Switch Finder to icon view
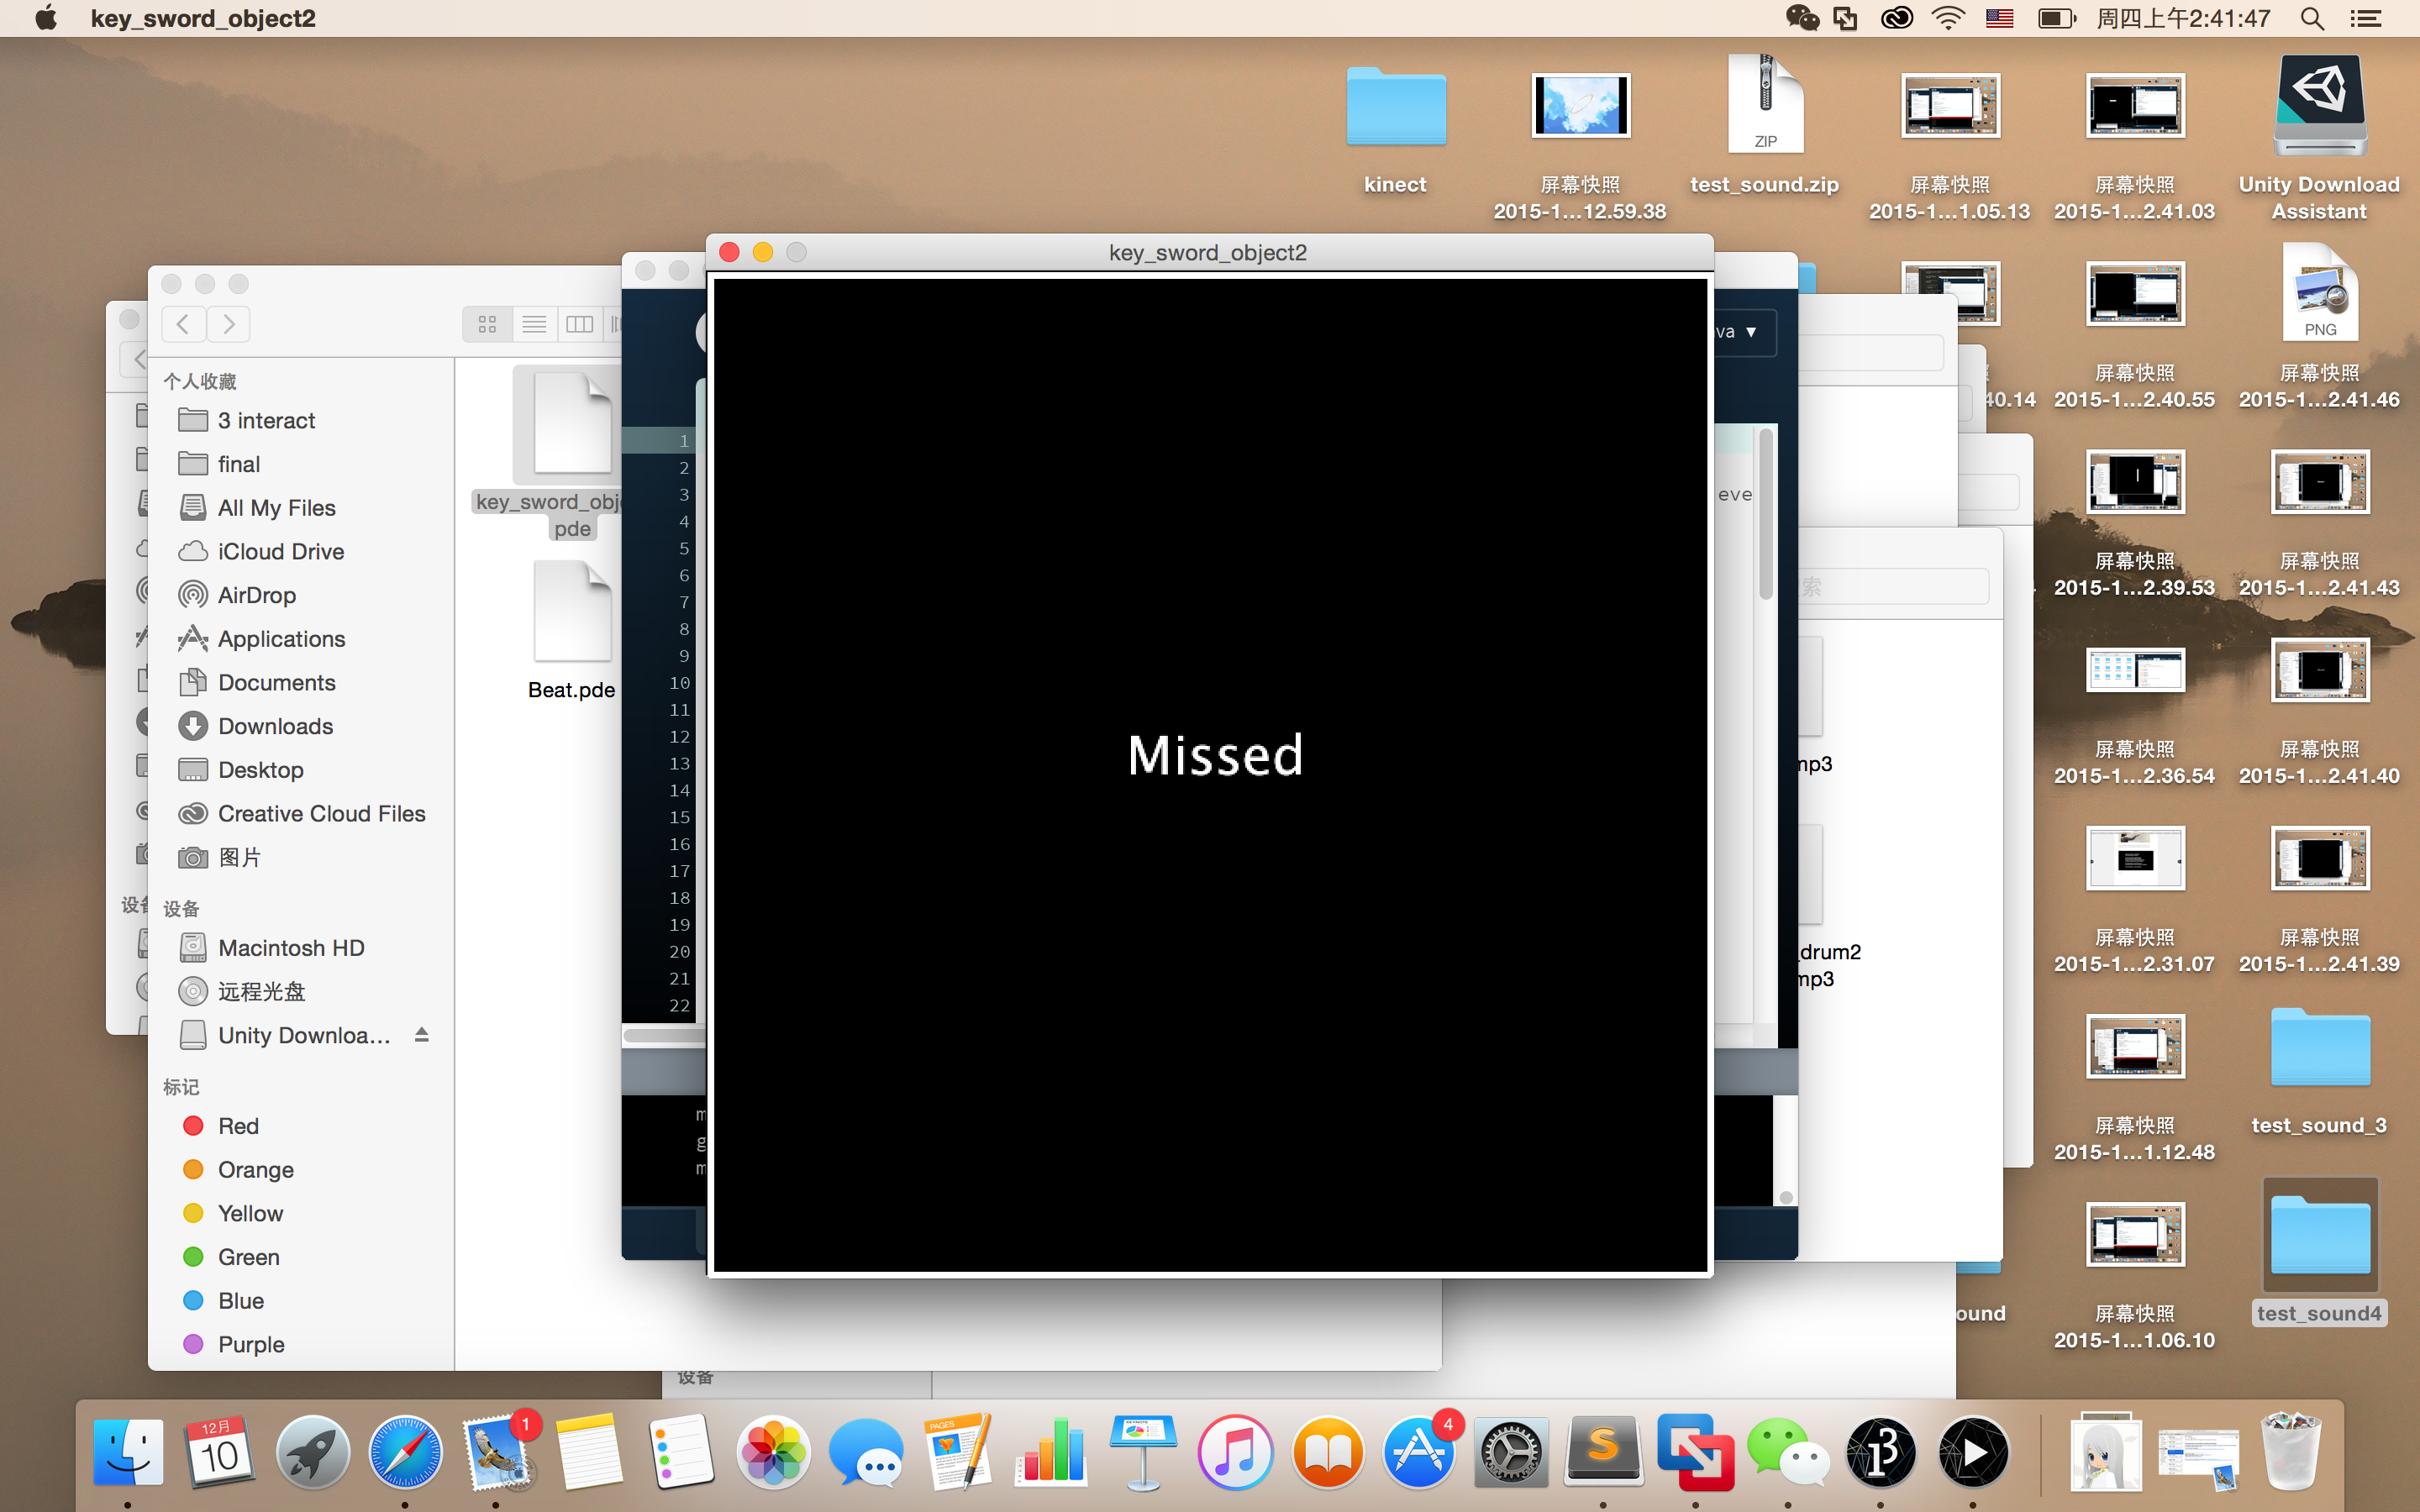The image size is (2420, 1512). pyautogui.click(x=487, y=324)
